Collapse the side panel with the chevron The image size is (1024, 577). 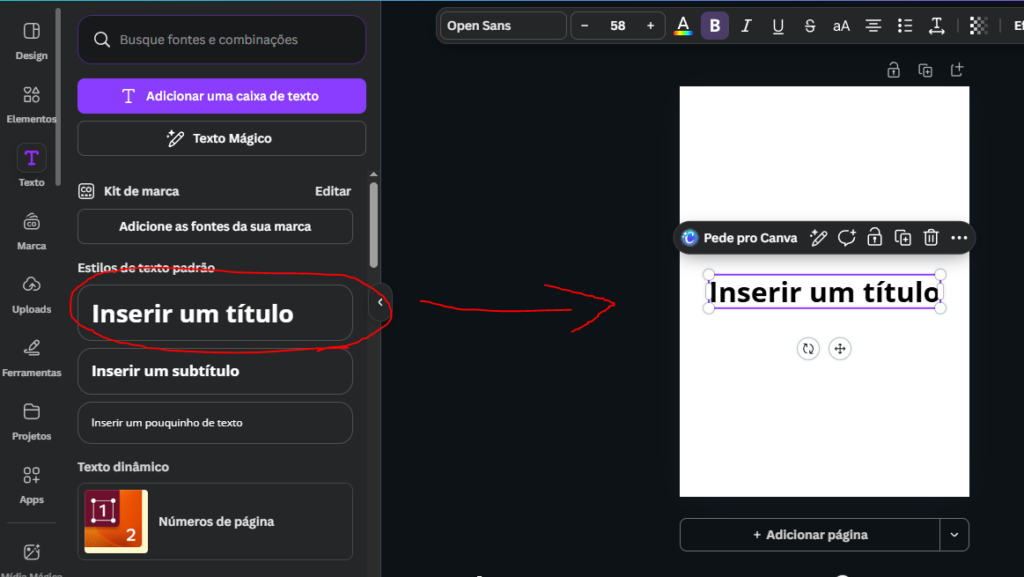click(x=380, y=302)
